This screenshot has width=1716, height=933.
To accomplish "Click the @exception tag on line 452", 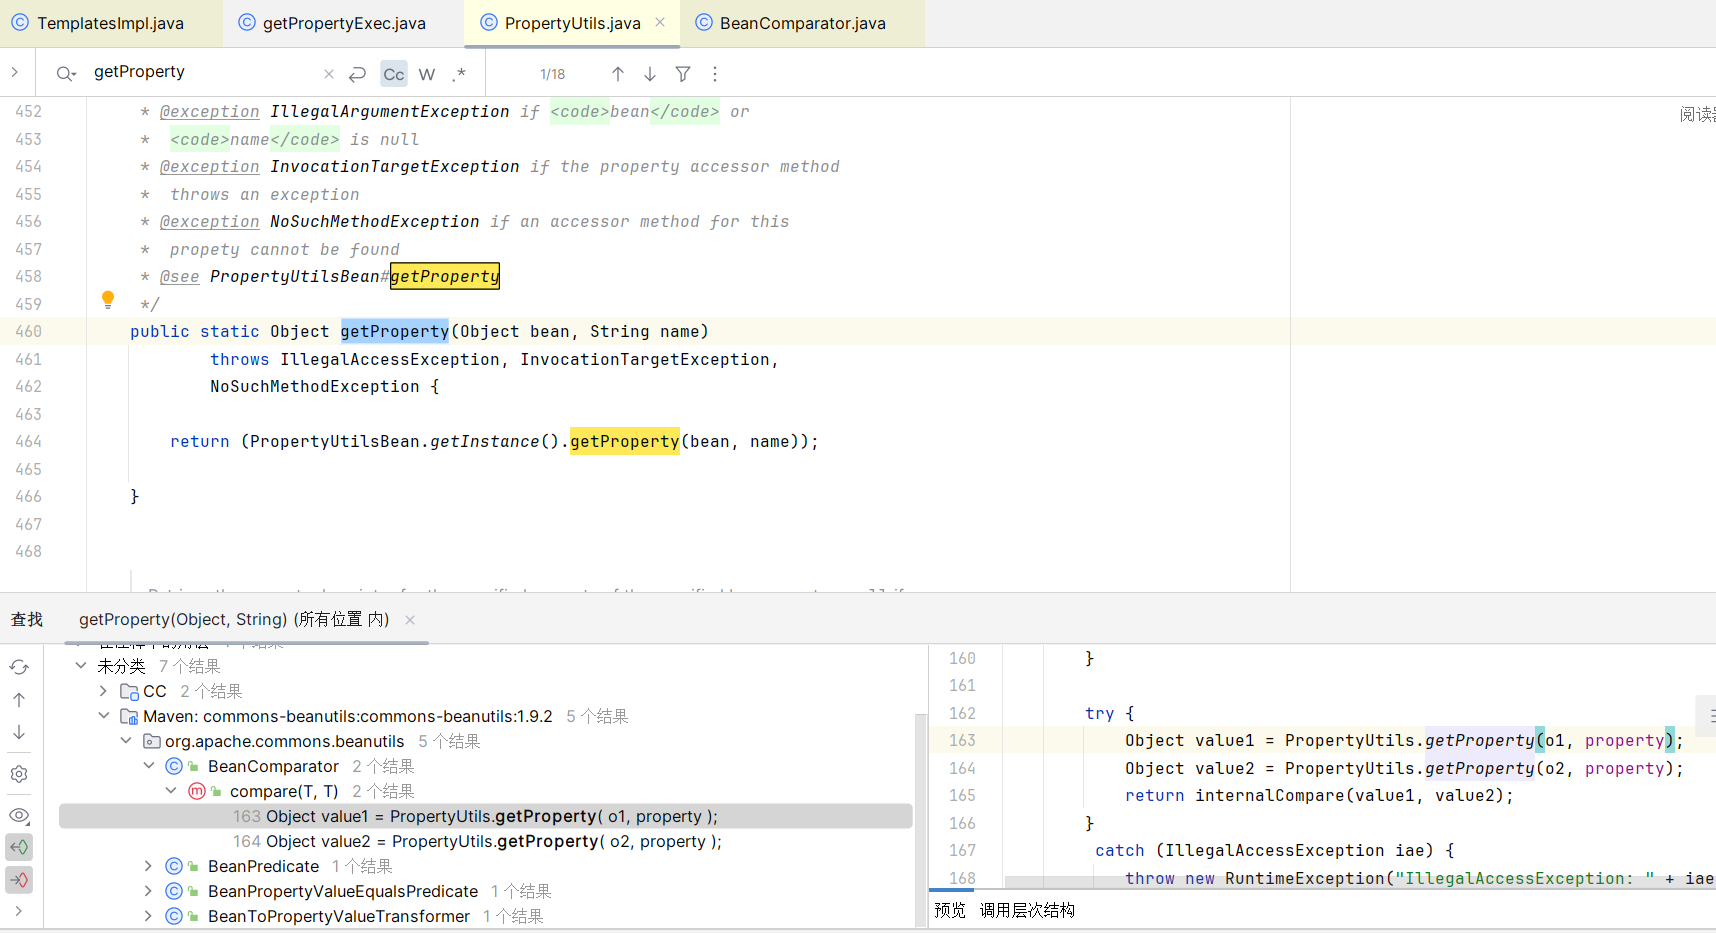I will point(210,112).
